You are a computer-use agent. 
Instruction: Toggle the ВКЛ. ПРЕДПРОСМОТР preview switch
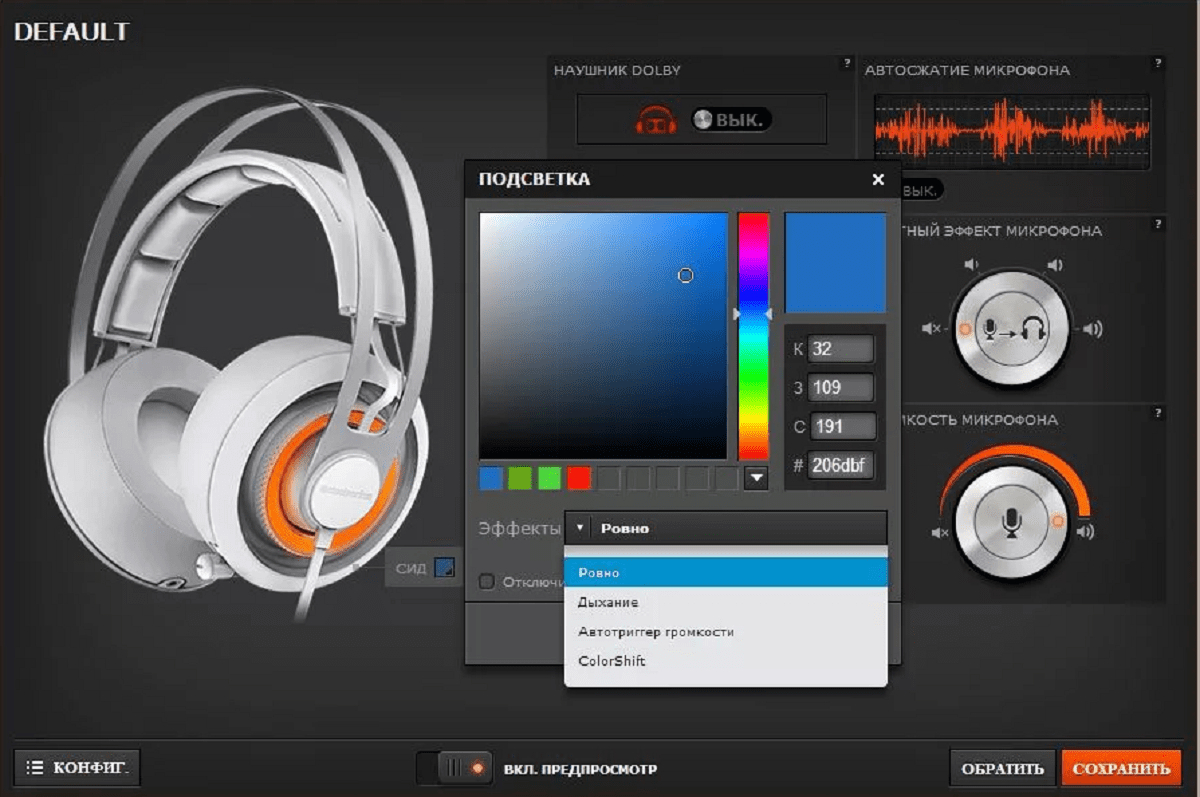pos(455,768)
